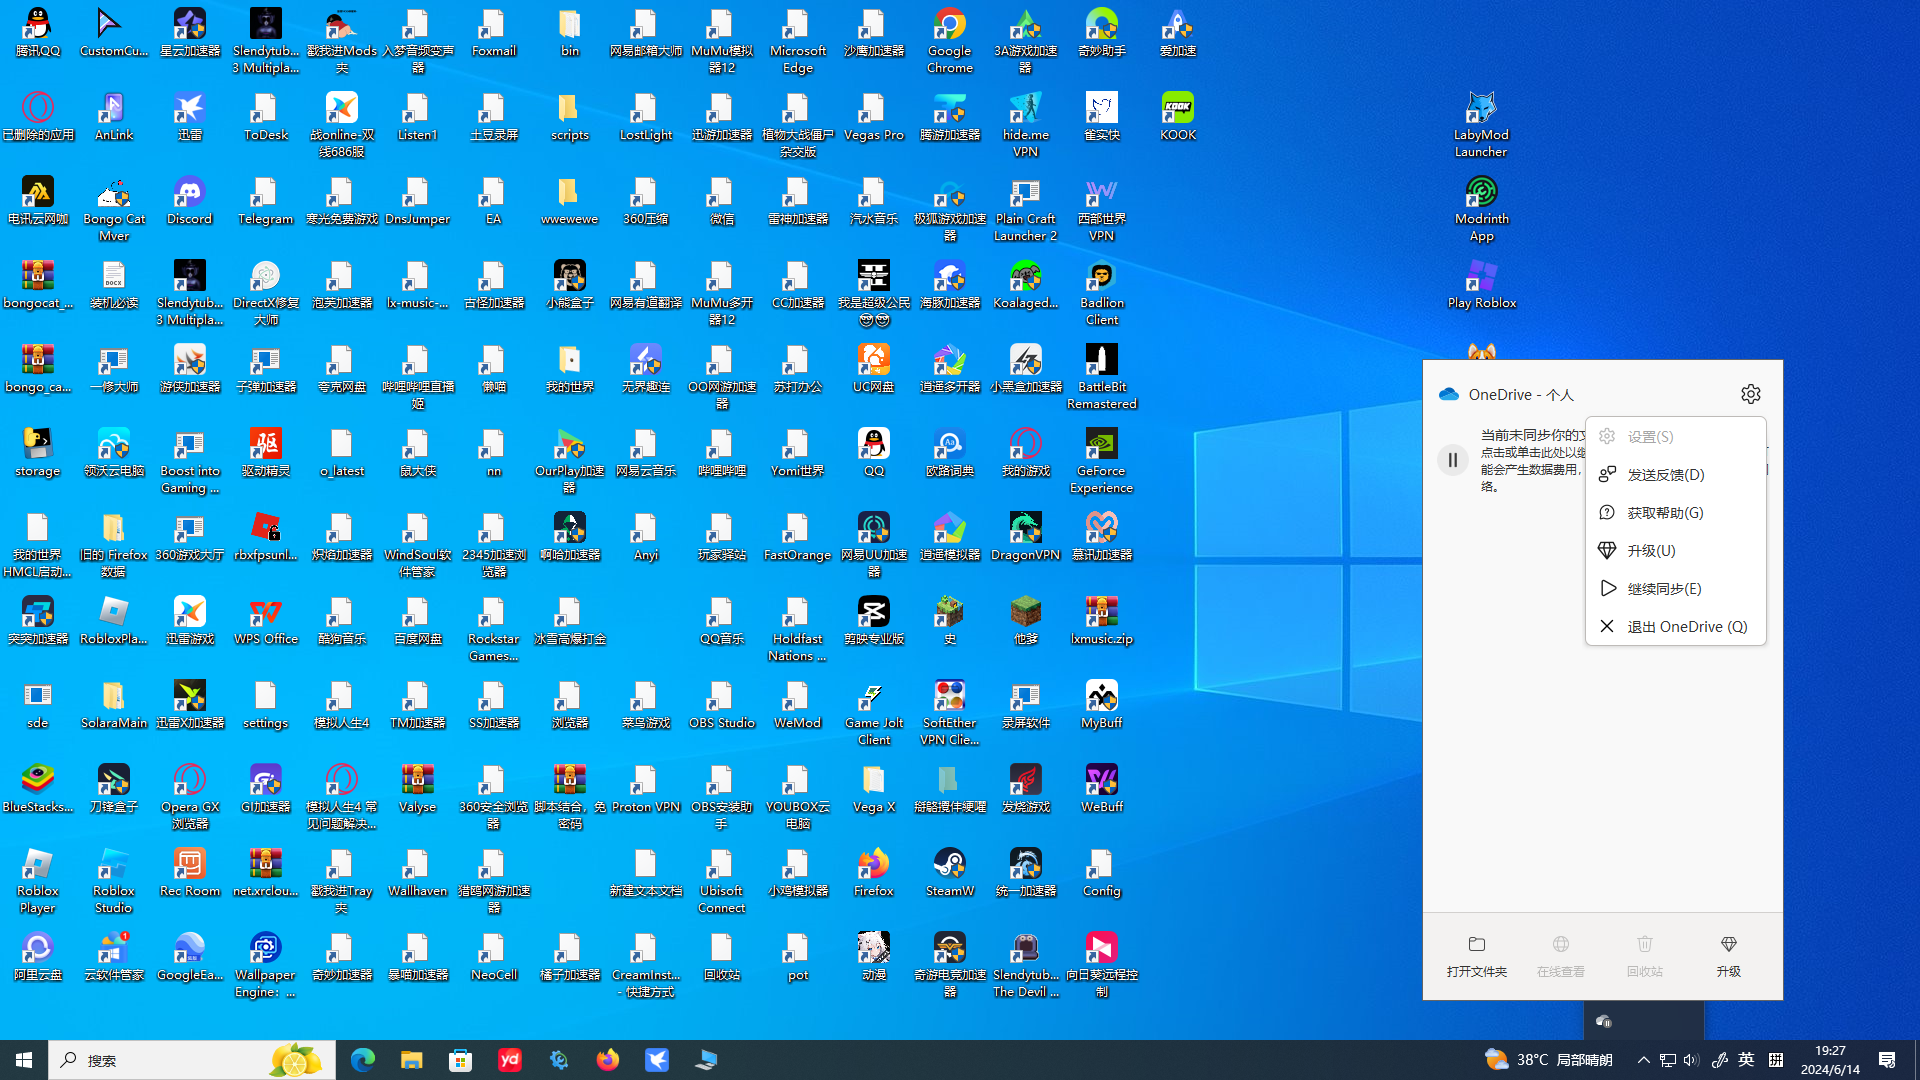Click 升级(U) option in OneDrive menu
The image size is (1920, 1080).
point(1651,551)
